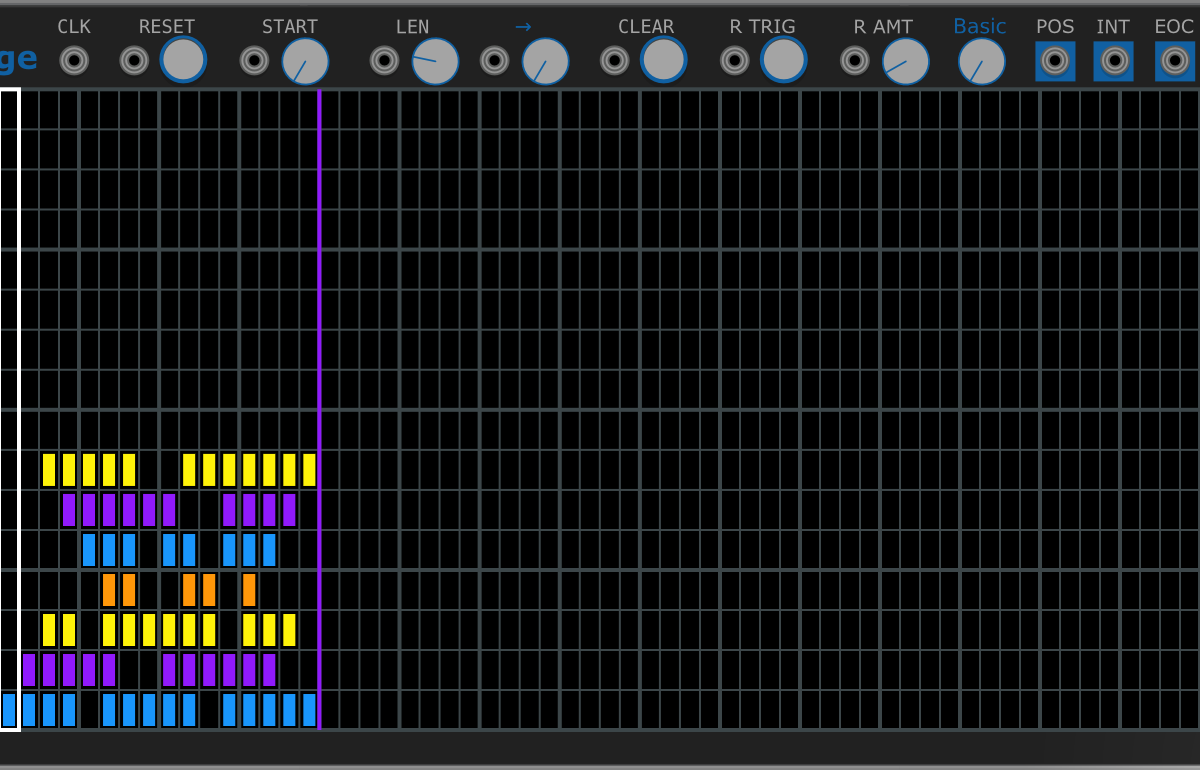
Task: Toggle the first blue cell in bottom row
Action: click(x=9, y=709)
